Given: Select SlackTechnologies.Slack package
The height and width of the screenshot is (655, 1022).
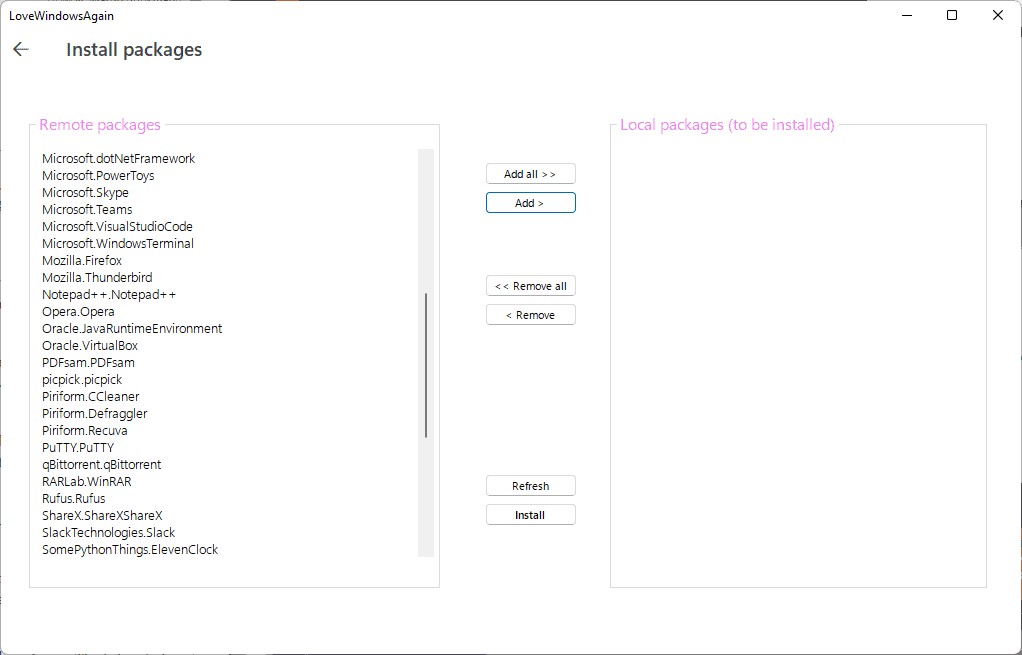Looking at the screenshot, I should tap(108, 532).
